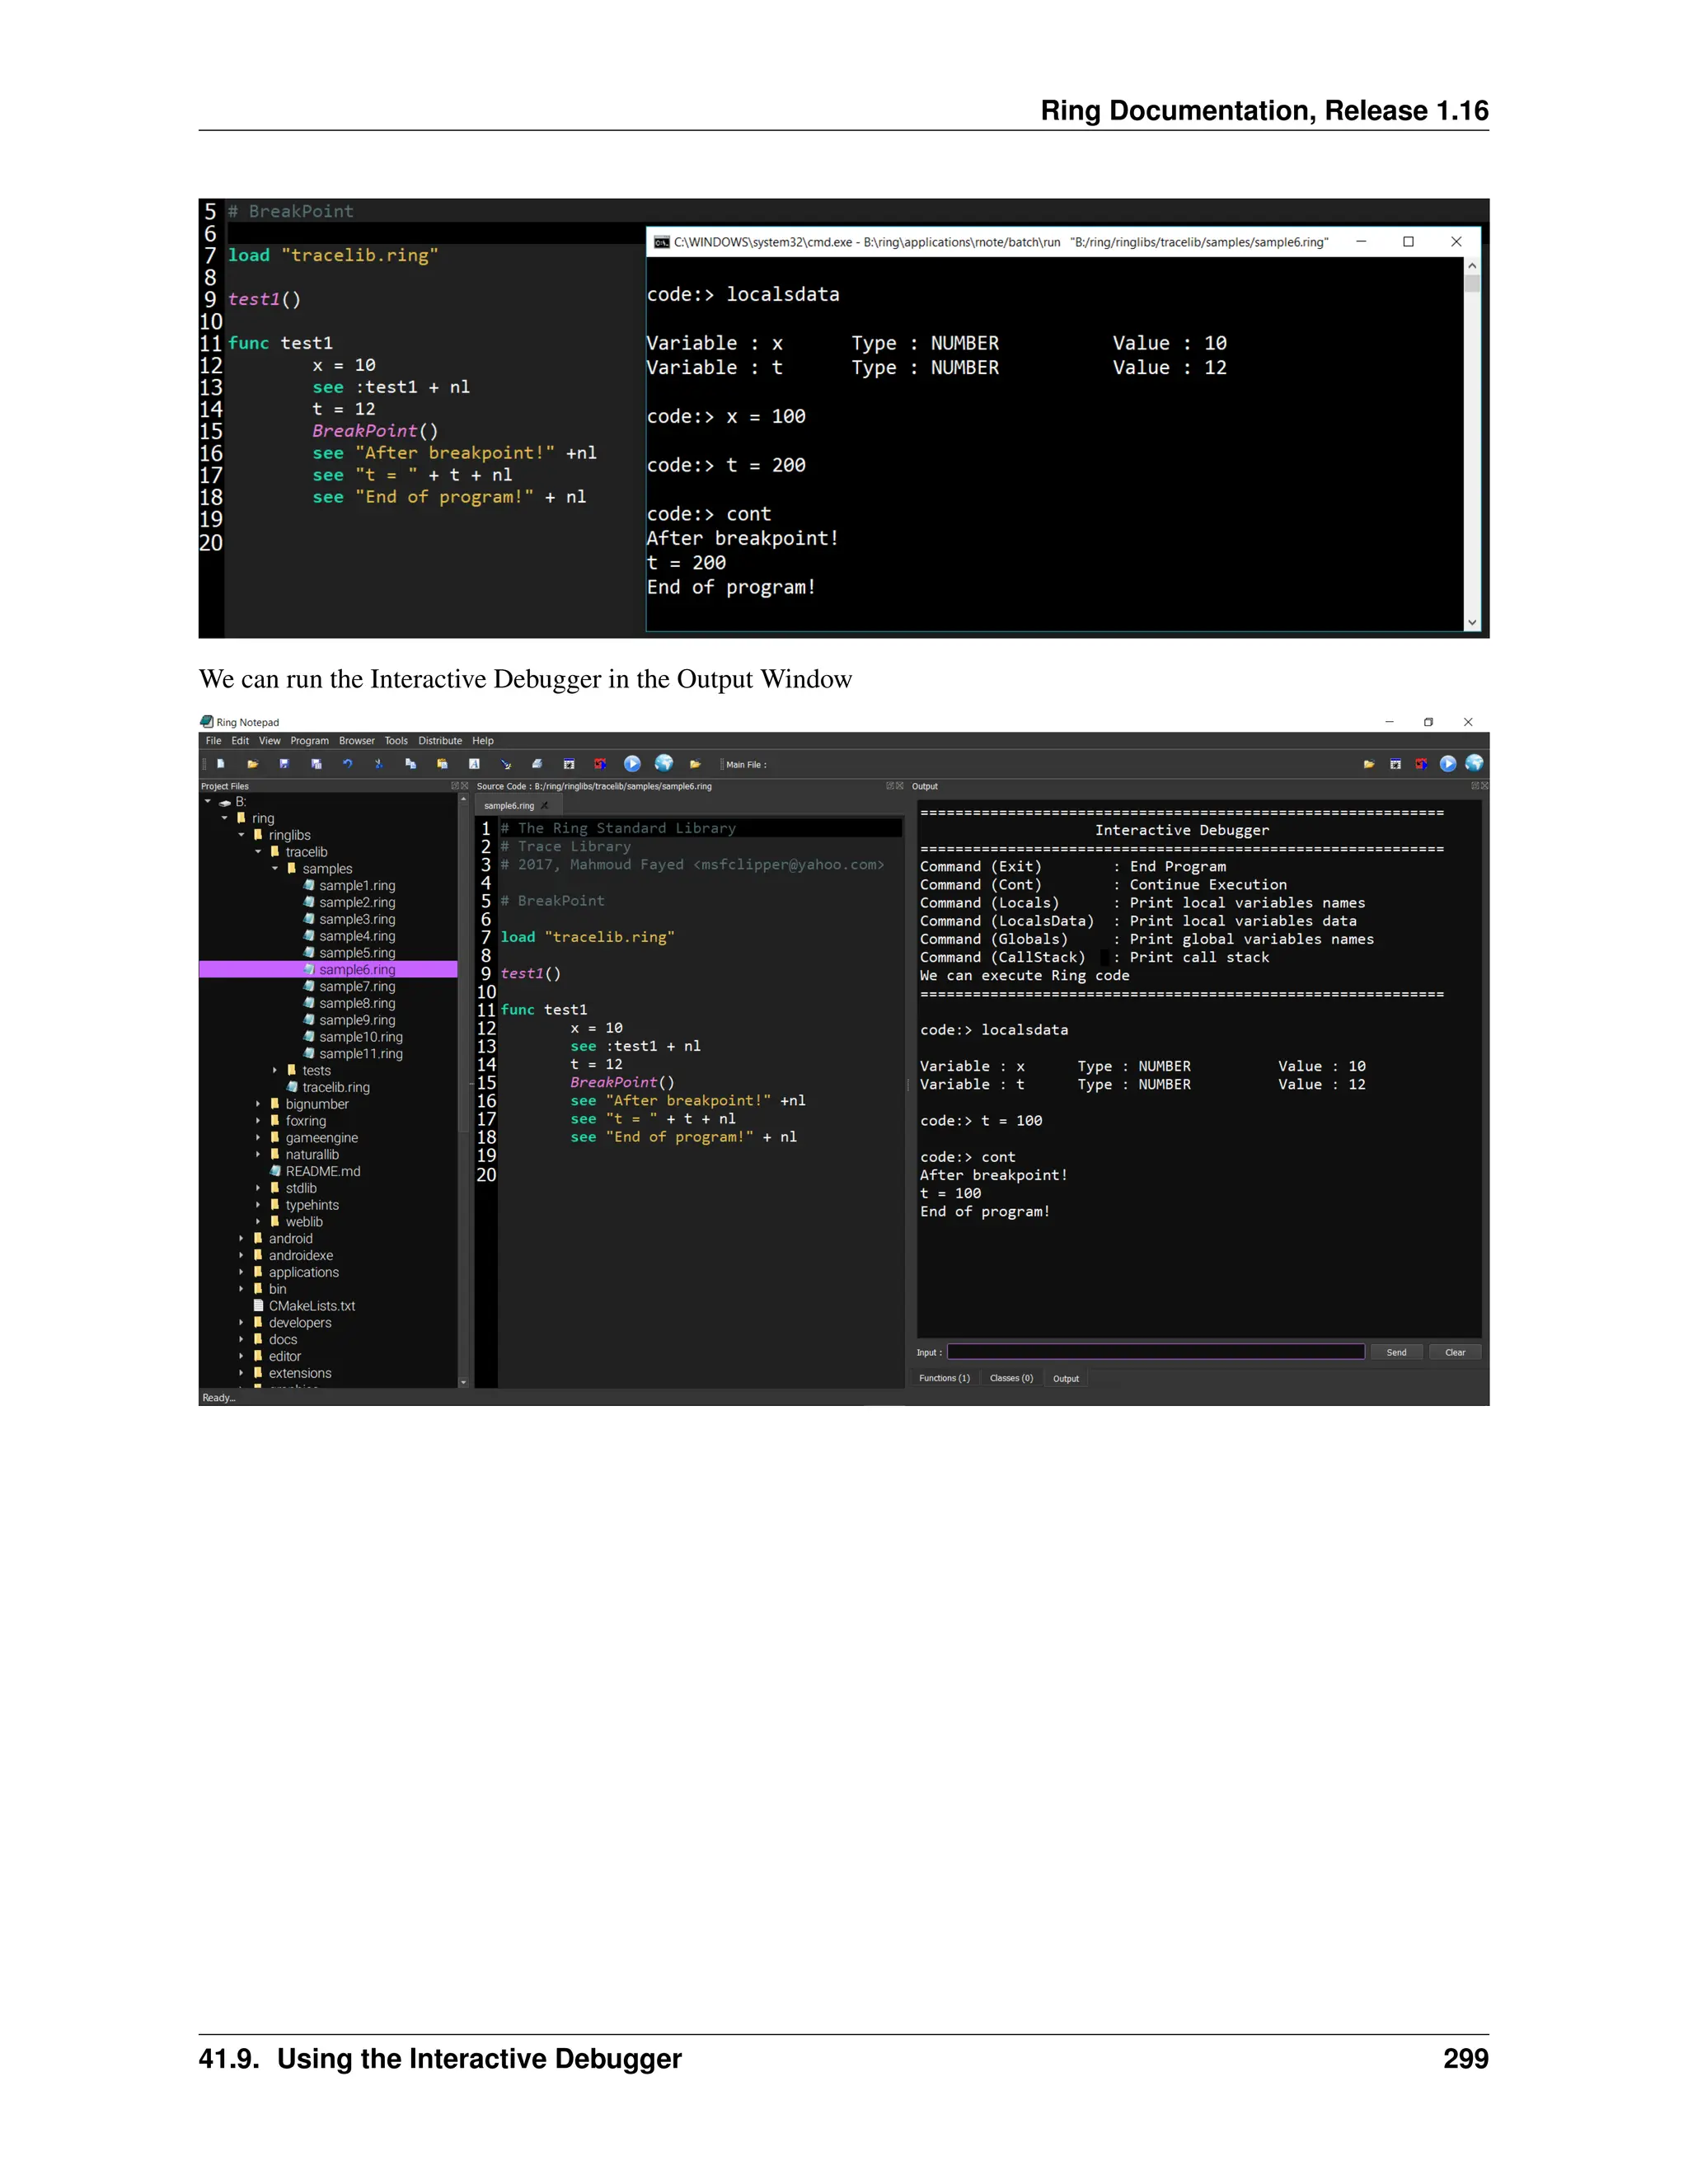Screen dimensions: 1688x2184
Task: Click the Undo arrow icon
Action: pos(347,764)
